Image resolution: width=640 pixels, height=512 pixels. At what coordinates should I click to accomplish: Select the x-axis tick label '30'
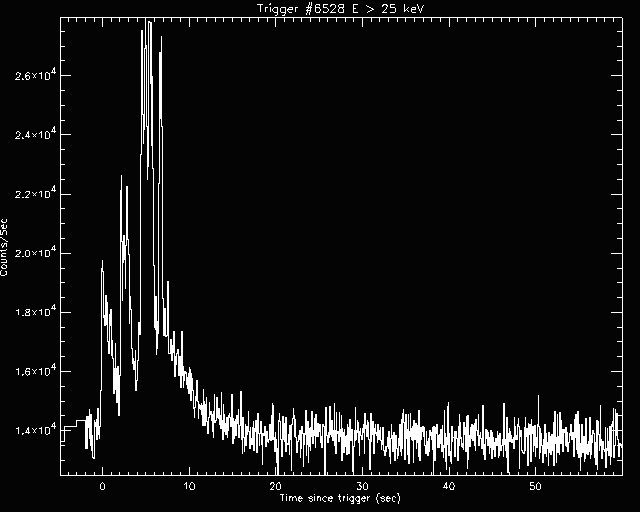click(x=362, y=487)
